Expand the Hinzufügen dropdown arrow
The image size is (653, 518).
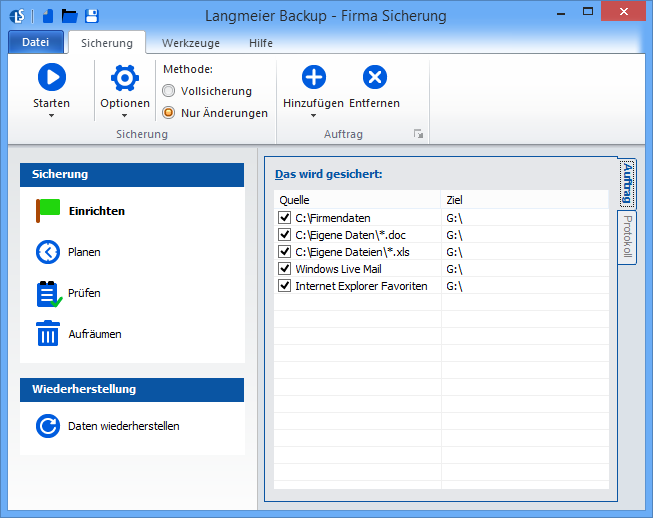tap(313, 116)
